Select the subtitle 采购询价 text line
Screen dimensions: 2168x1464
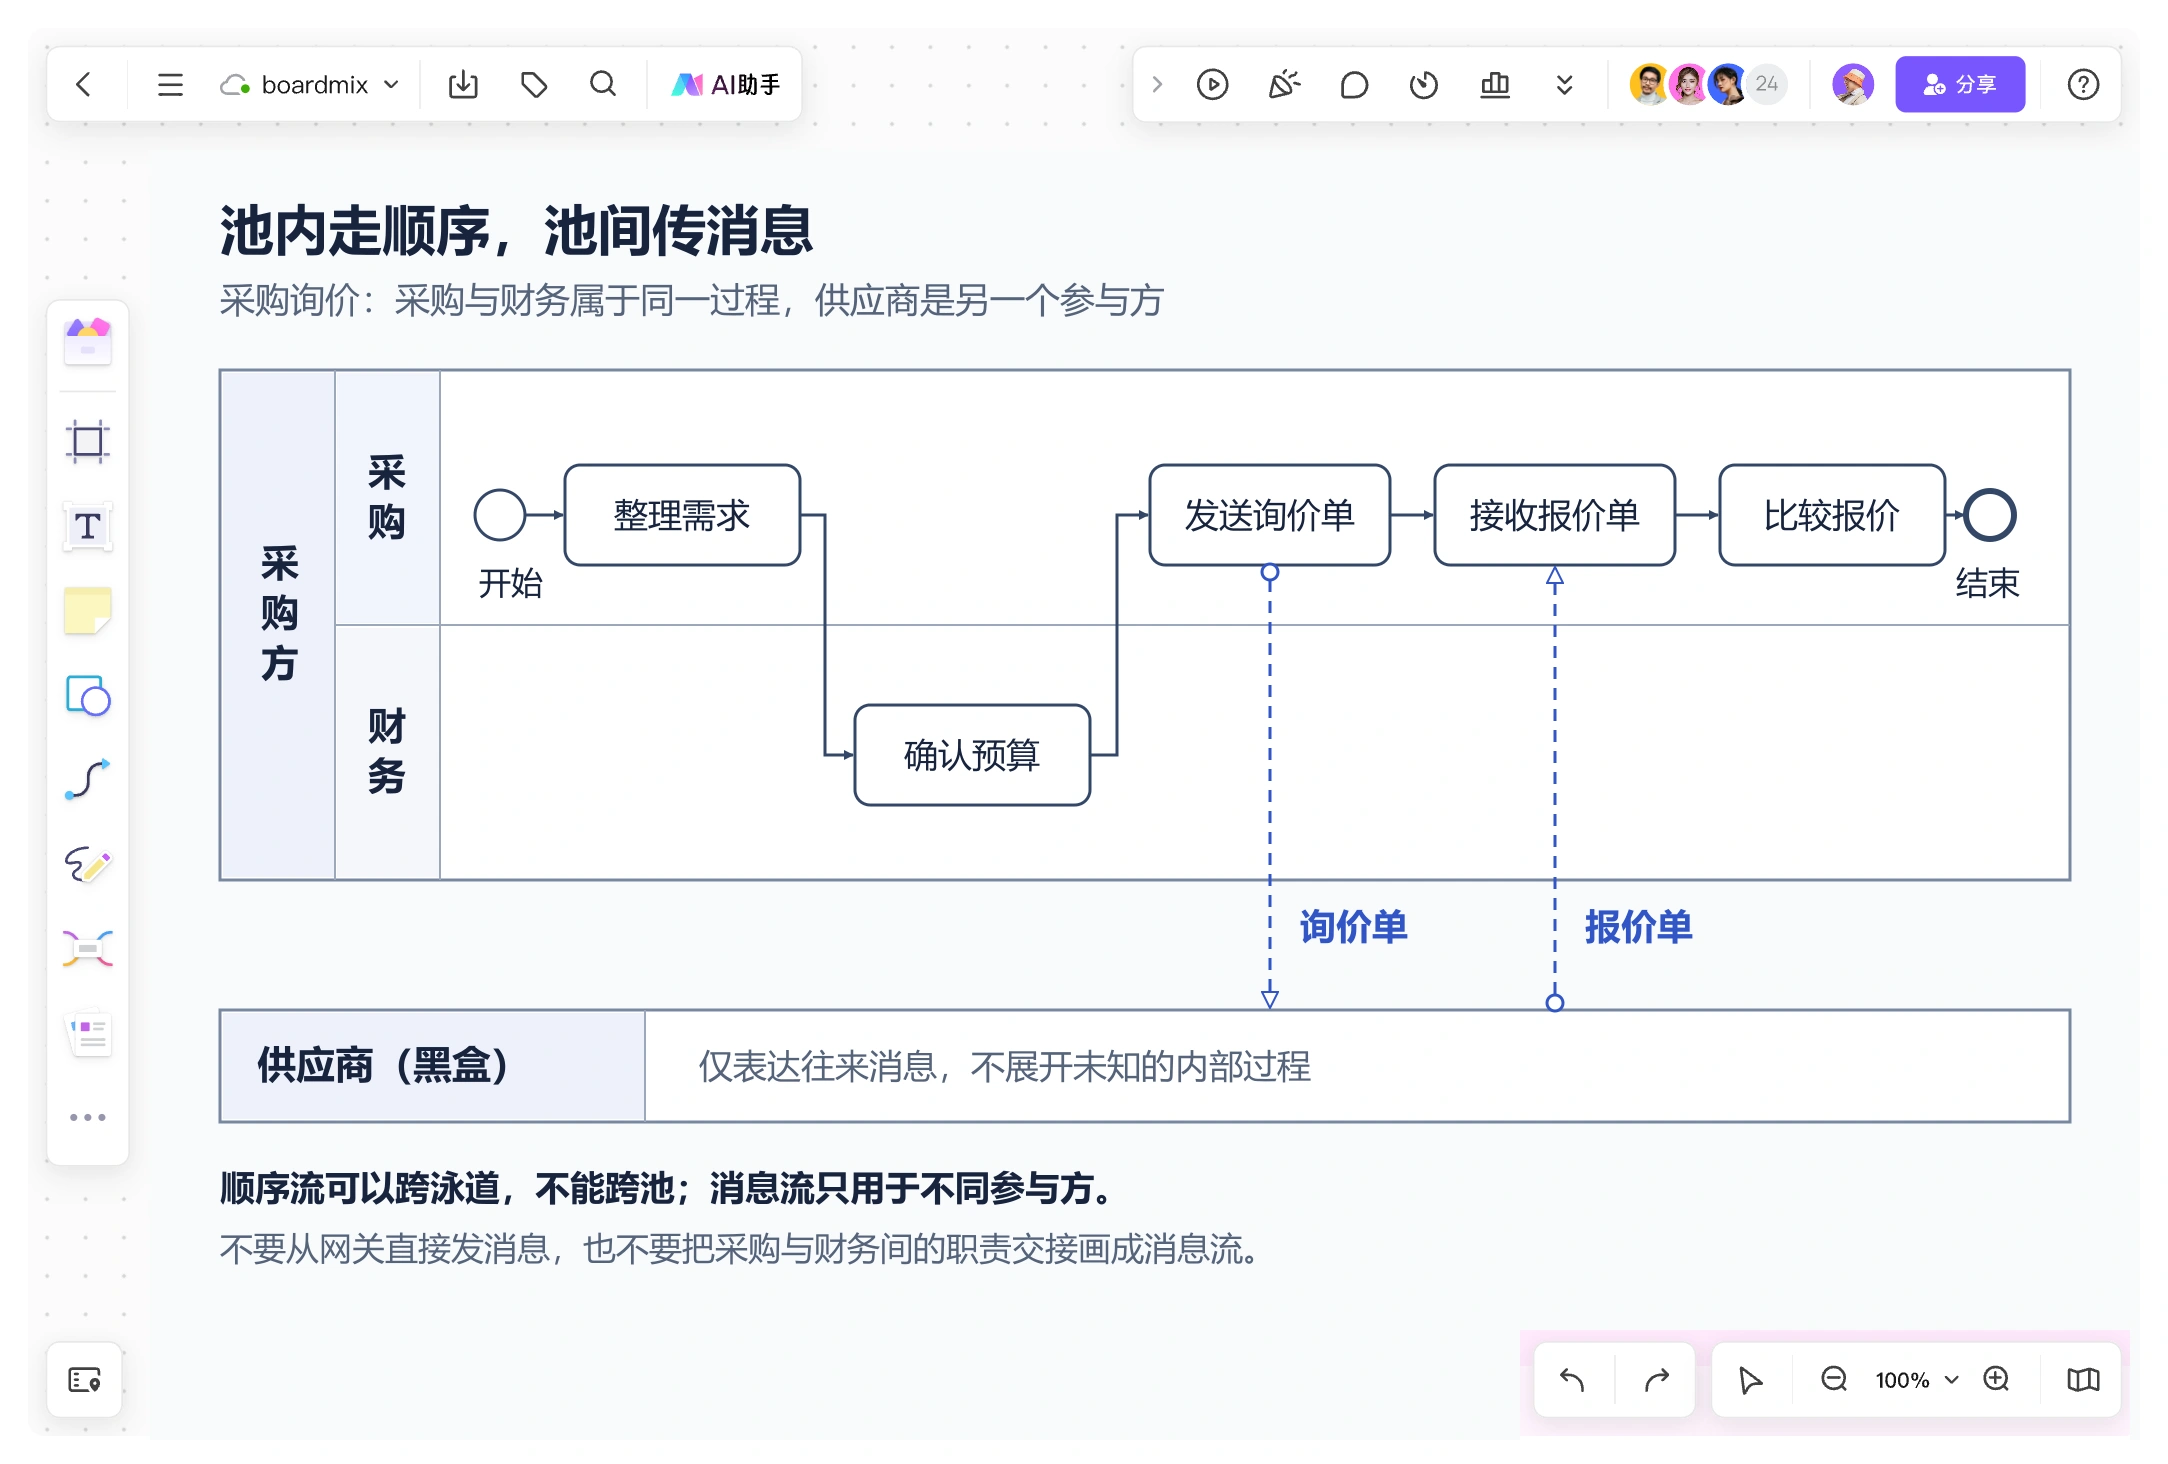pyautogui.click(x=692, y=300)
